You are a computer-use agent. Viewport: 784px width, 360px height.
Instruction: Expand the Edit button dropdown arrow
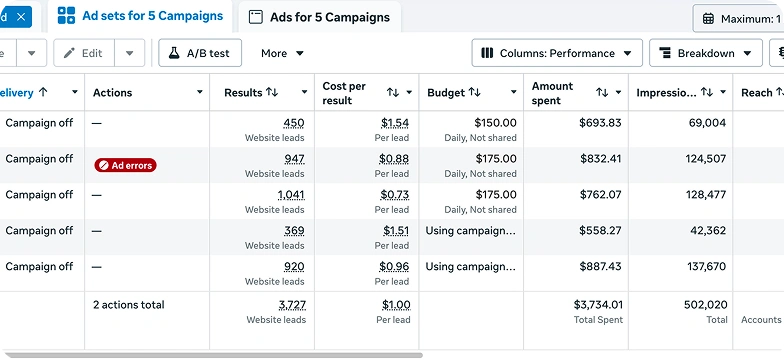(130, 53)
